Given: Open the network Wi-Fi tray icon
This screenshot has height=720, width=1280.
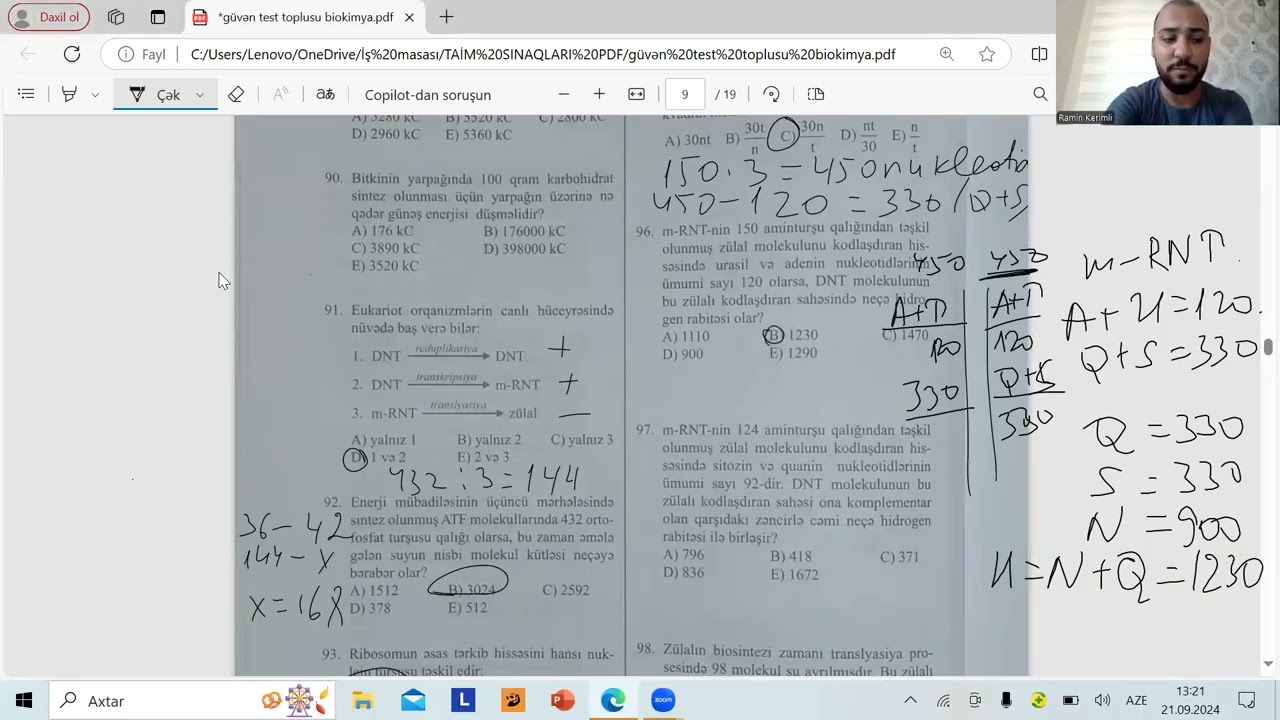Looking at the screenshot, I should 943,700.
